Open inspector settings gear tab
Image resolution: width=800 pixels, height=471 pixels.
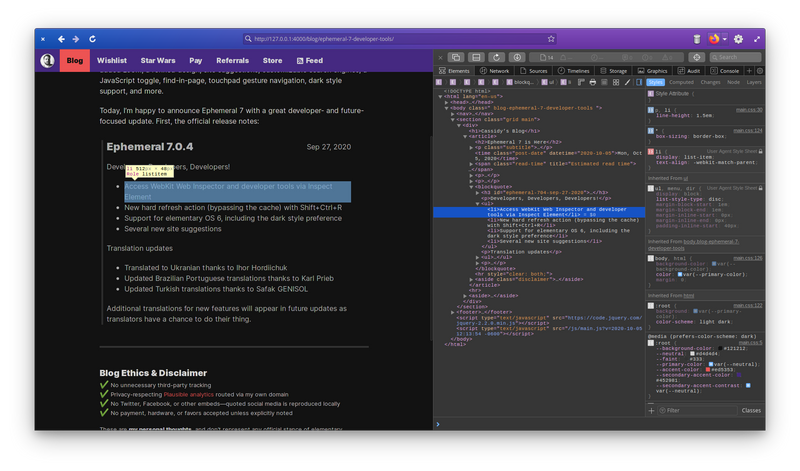click(x=760, y=71)
